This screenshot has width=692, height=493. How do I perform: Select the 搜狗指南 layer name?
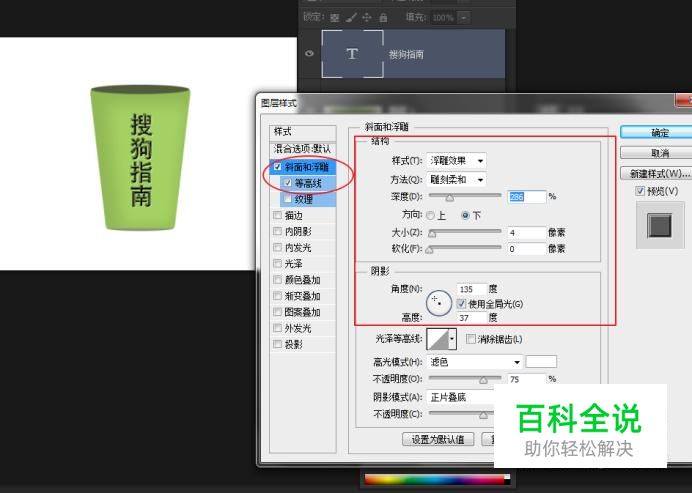tap(406, 54)
